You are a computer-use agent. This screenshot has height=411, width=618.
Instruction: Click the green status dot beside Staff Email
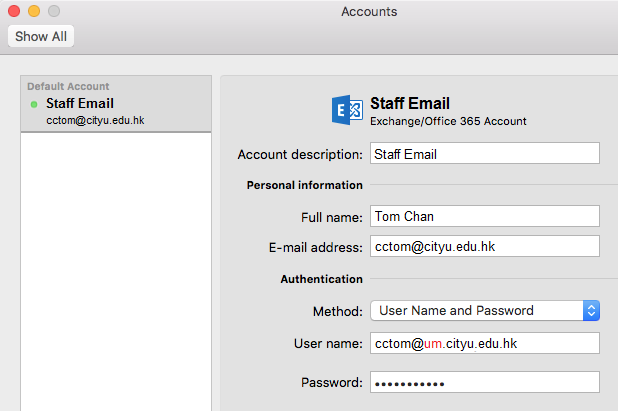point(34,104)
